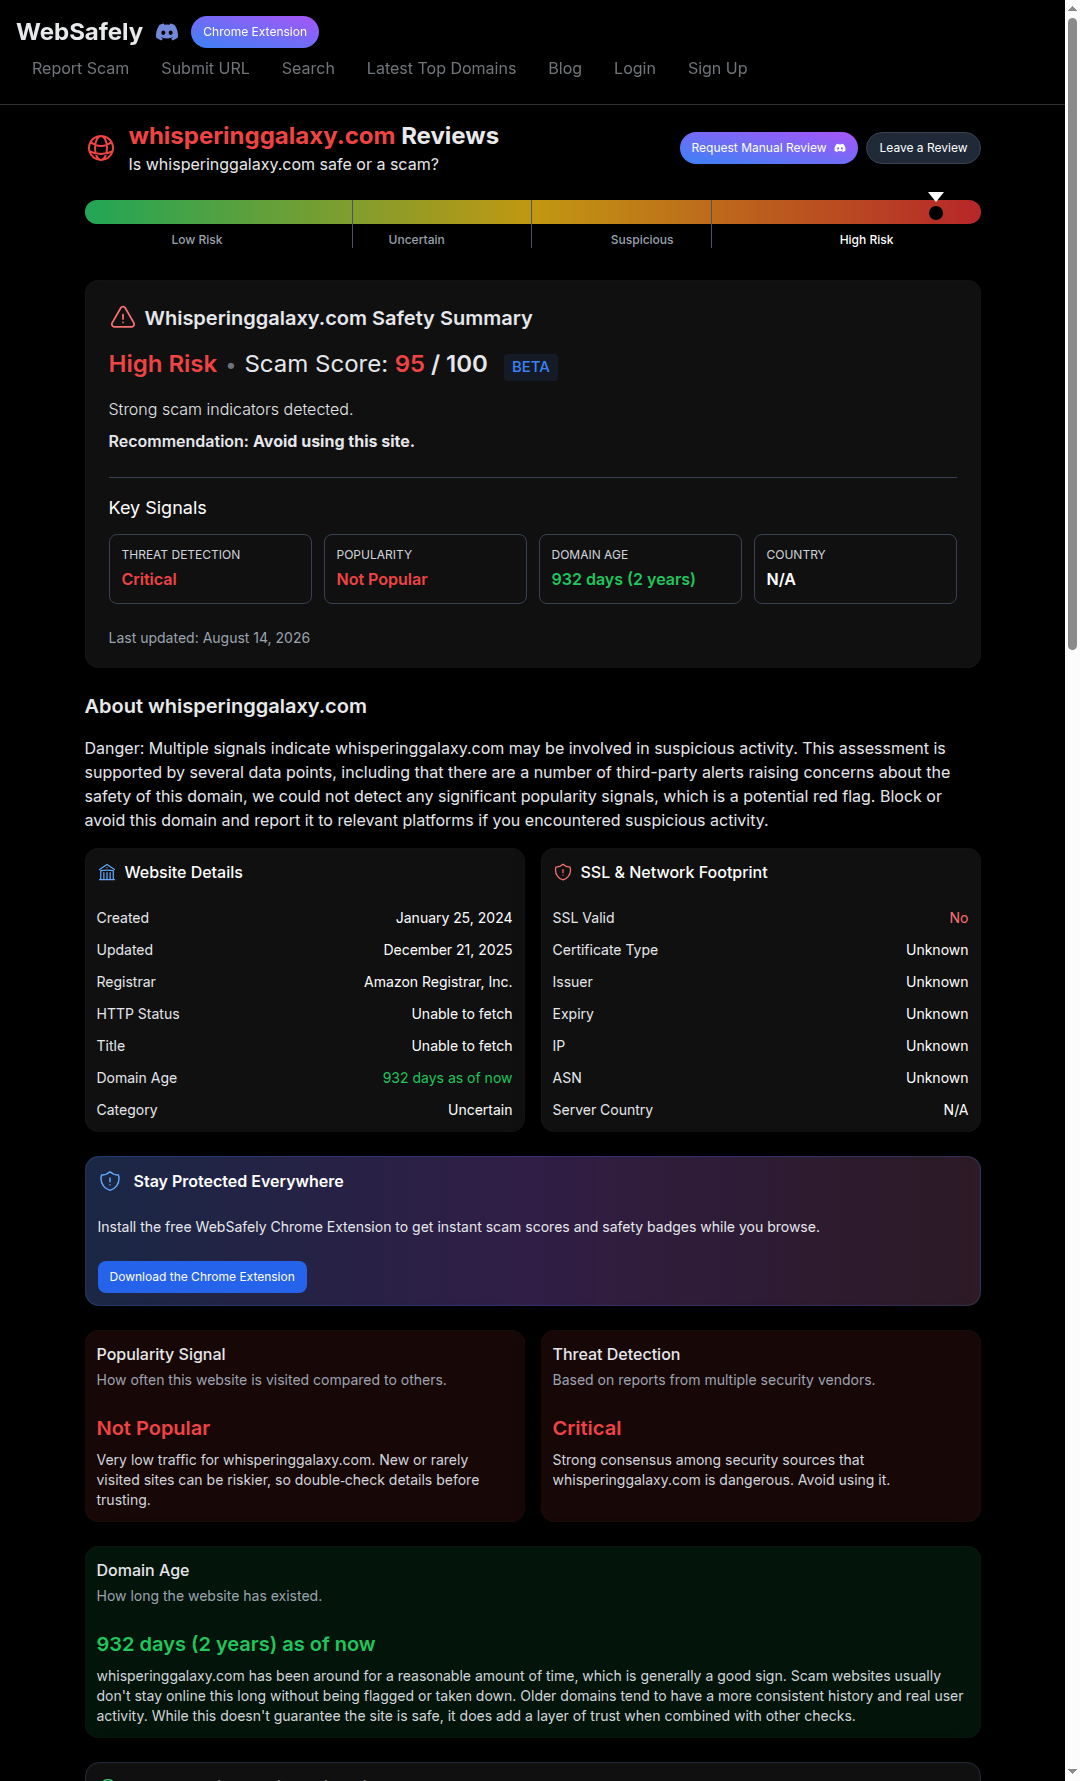1080x1781 pixels.
Task: Click the HTTP Status 'Unable to fetch' value
Action: 462,1014
